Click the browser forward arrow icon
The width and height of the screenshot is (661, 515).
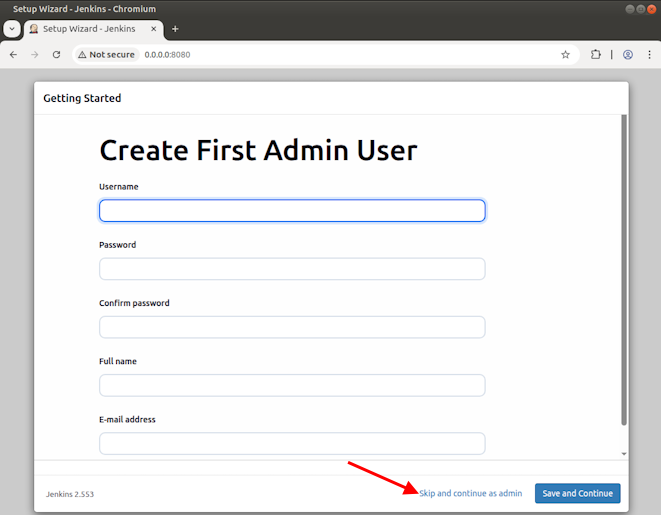[35, 55]
